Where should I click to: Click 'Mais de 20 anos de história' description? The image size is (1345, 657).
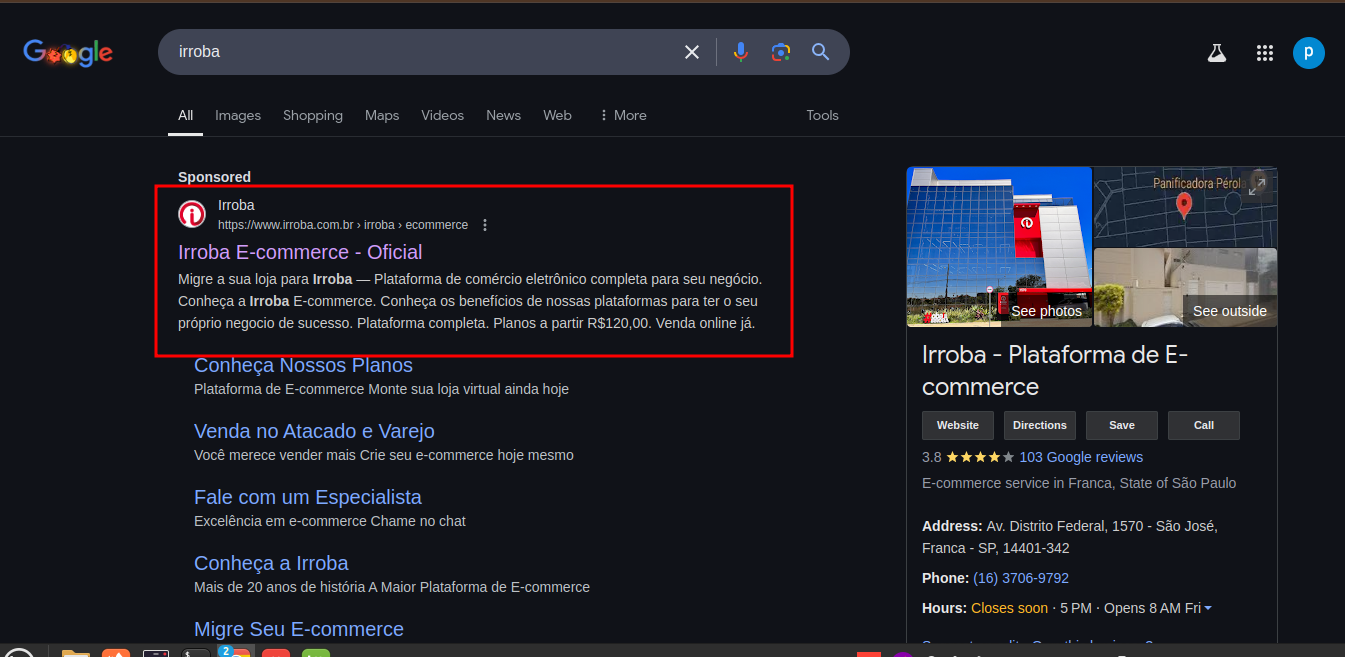[392, 587]
